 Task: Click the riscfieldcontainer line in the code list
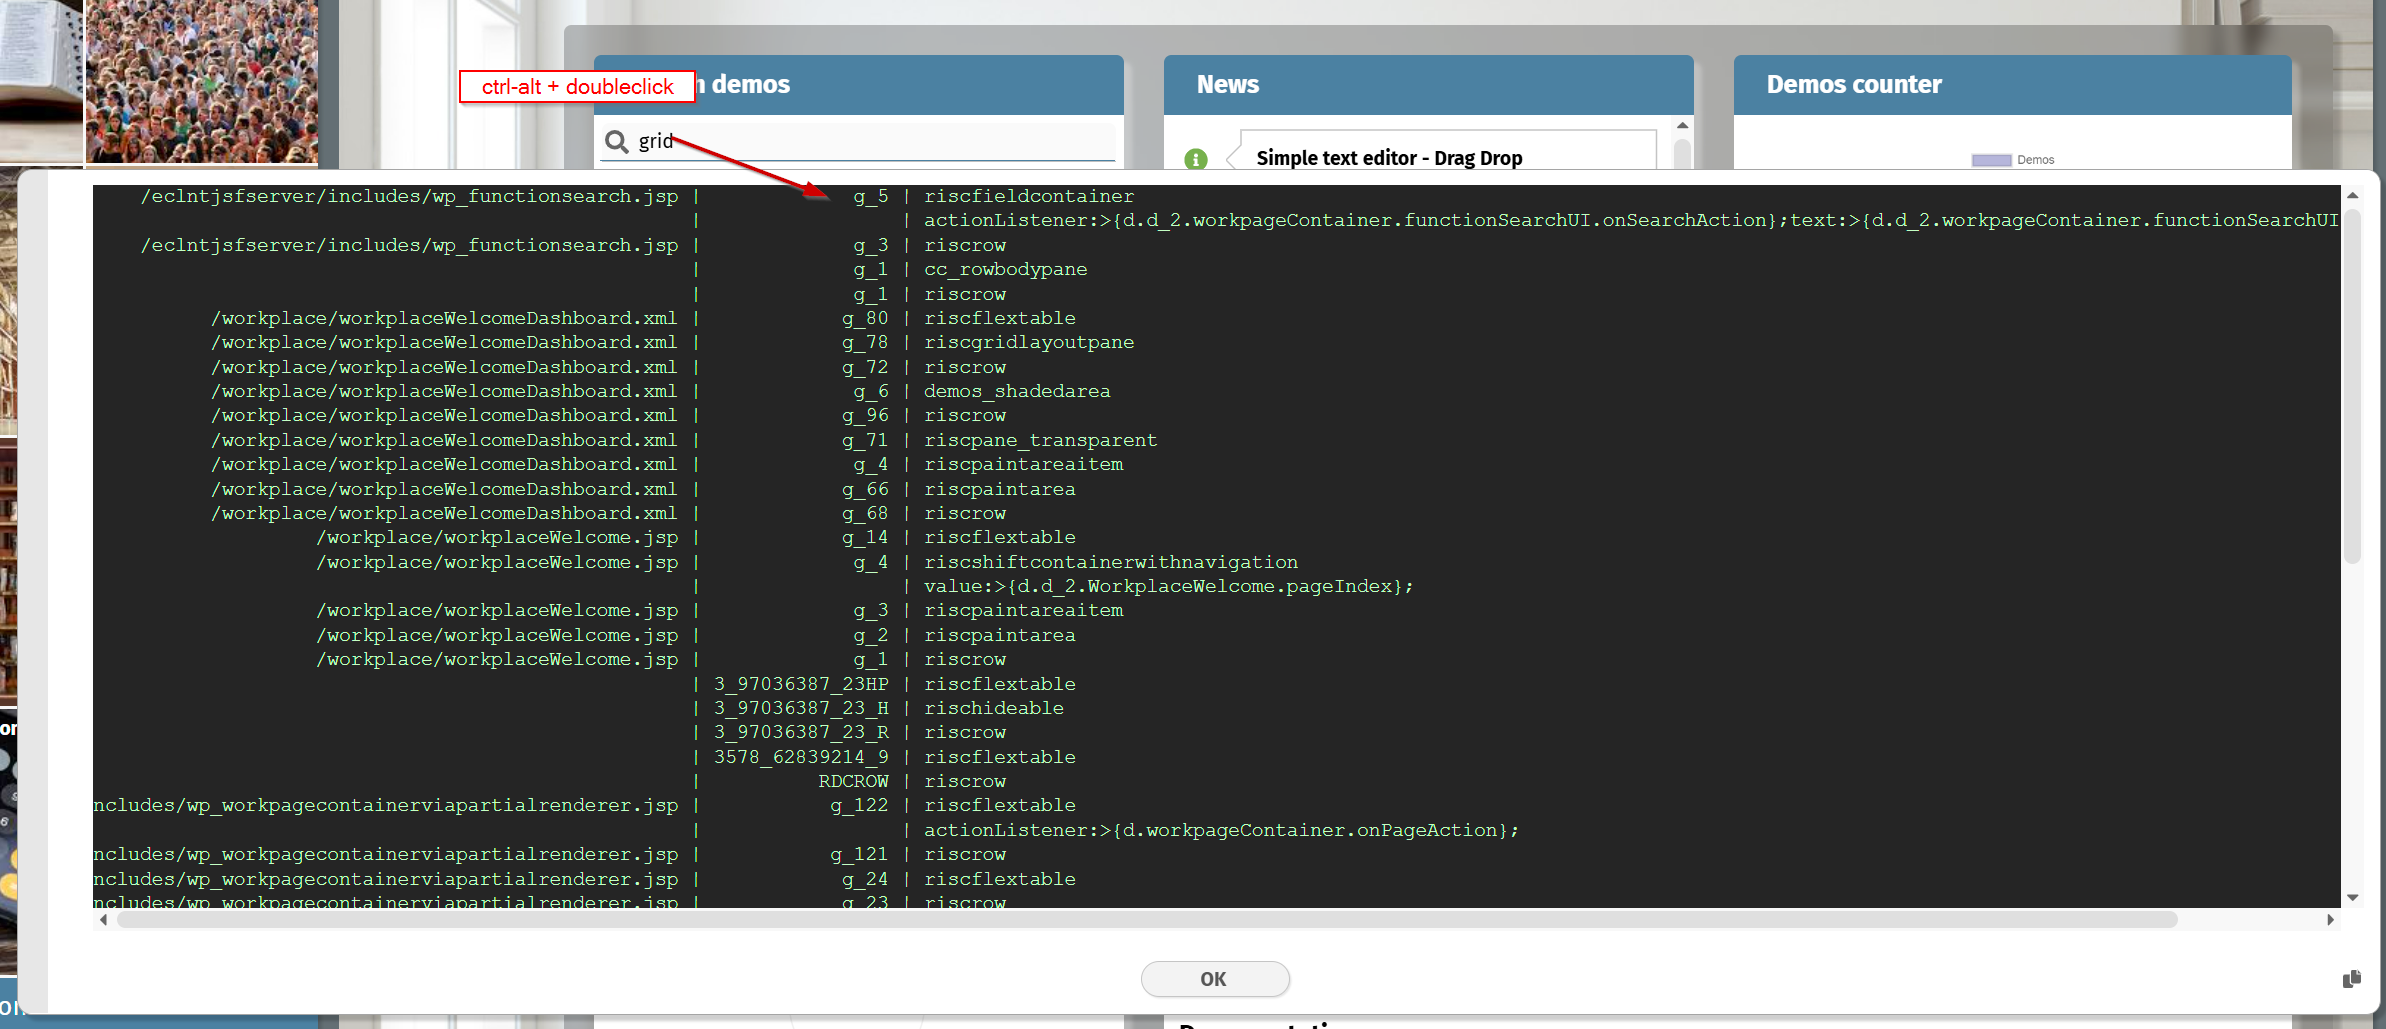[1028, 196]
